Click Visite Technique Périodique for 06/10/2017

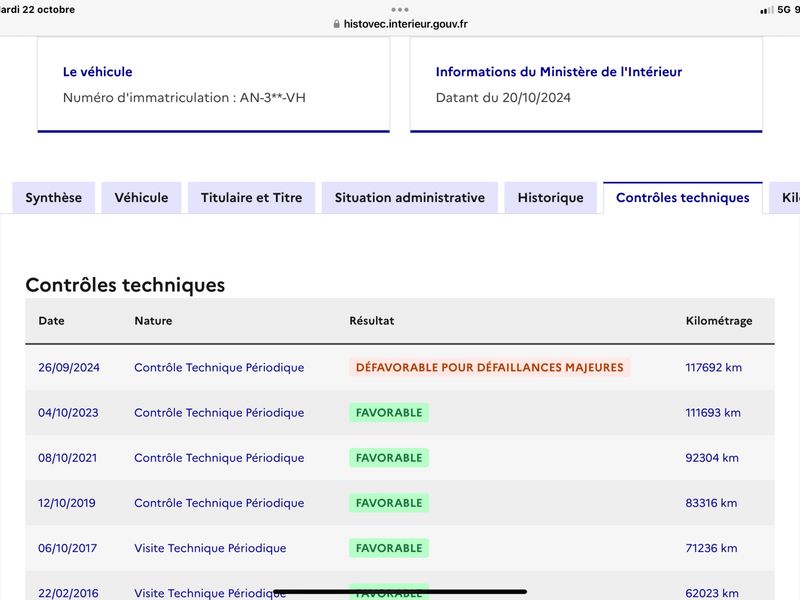(210, 548)
